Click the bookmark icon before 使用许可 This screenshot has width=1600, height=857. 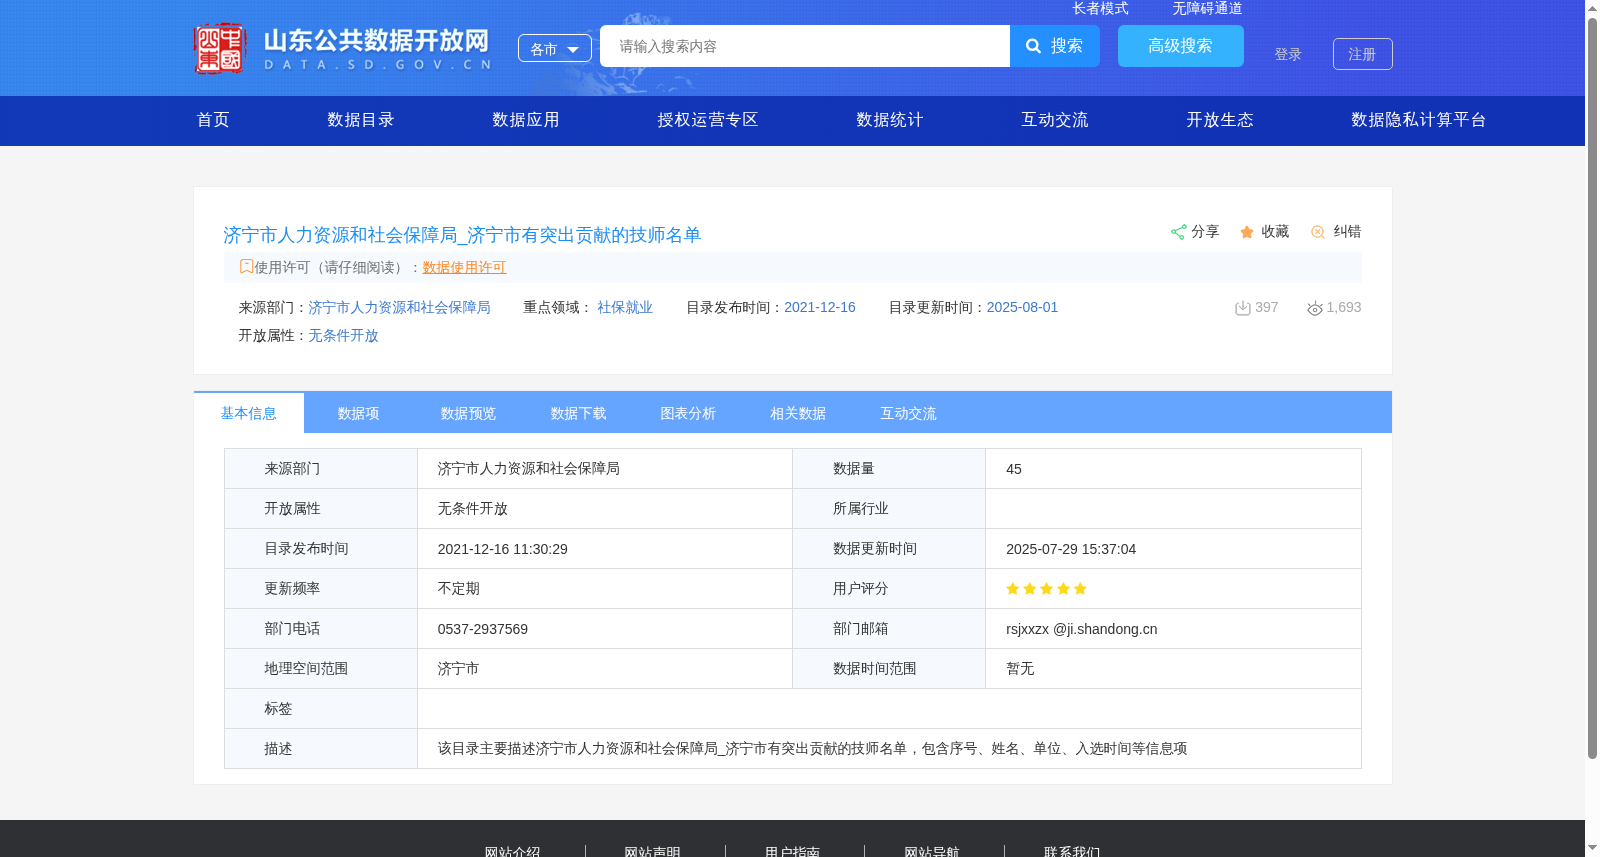click(246, 266)
